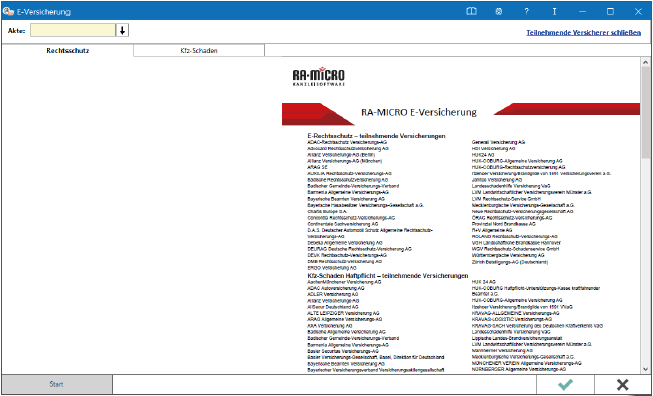This screenshot has height=396, width=653.
Task: Click the scrollbar down arrow
Action: coord(646,369)
